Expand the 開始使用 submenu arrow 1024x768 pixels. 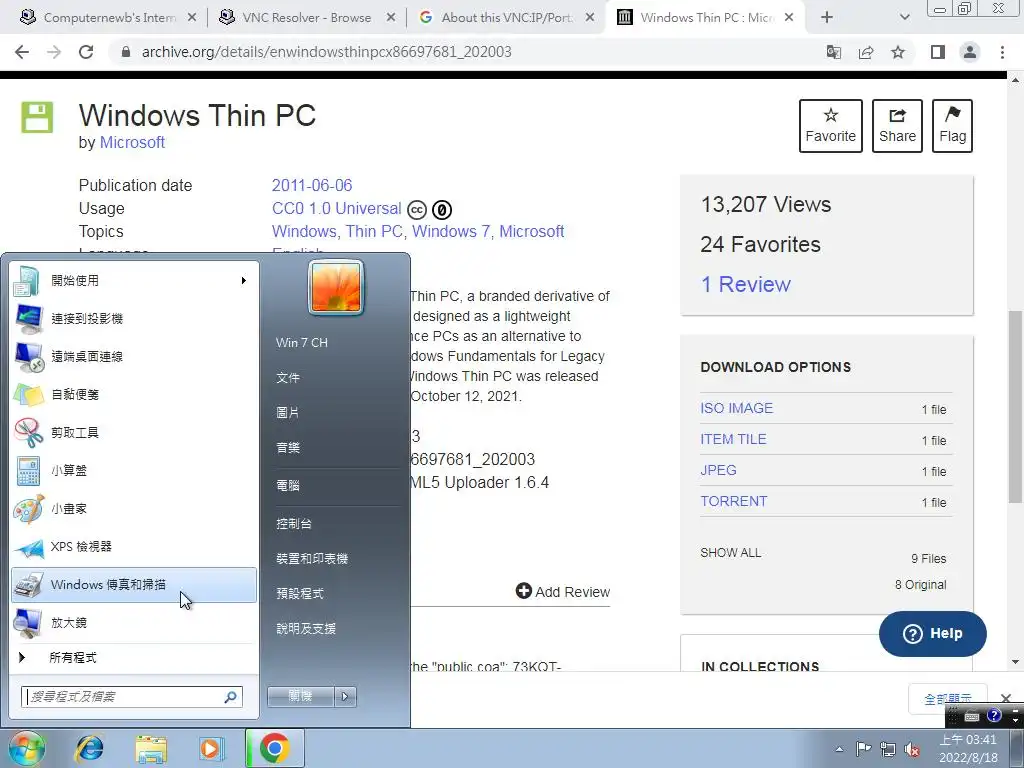pyautogui.click(x=244, y=281)
